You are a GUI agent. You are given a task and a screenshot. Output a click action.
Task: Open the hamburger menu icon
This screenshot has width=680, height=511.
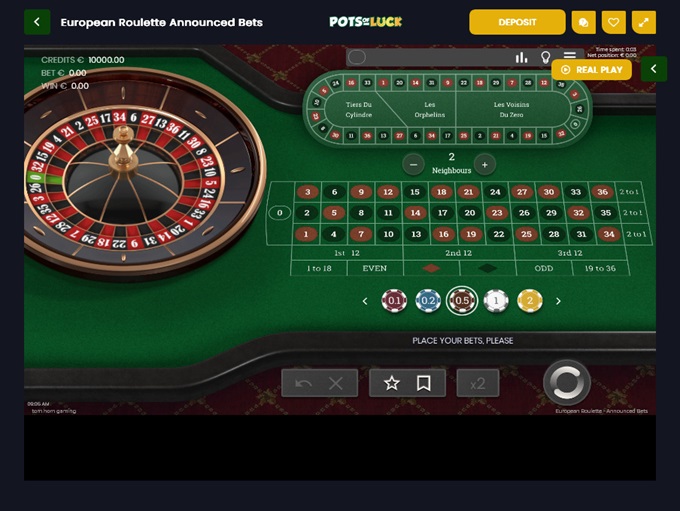569,55
